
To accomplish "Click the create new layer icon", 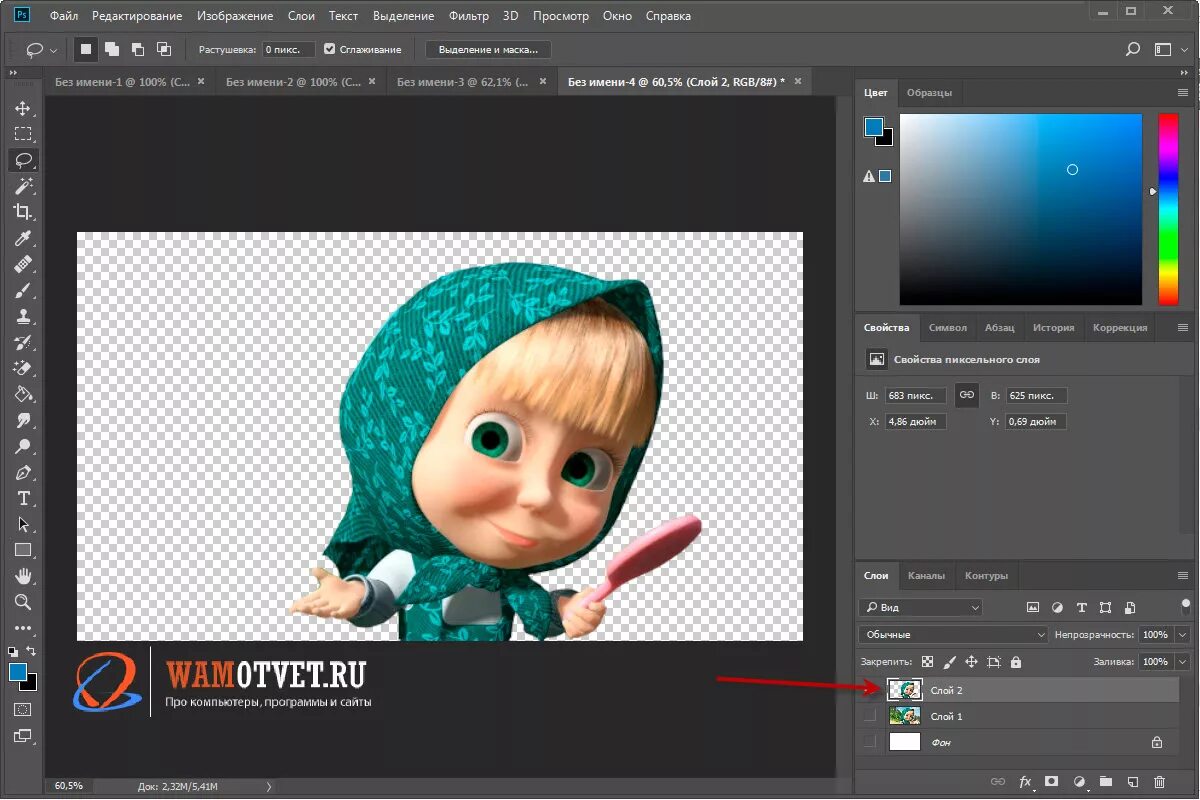I will click(x=1133, y=782).
